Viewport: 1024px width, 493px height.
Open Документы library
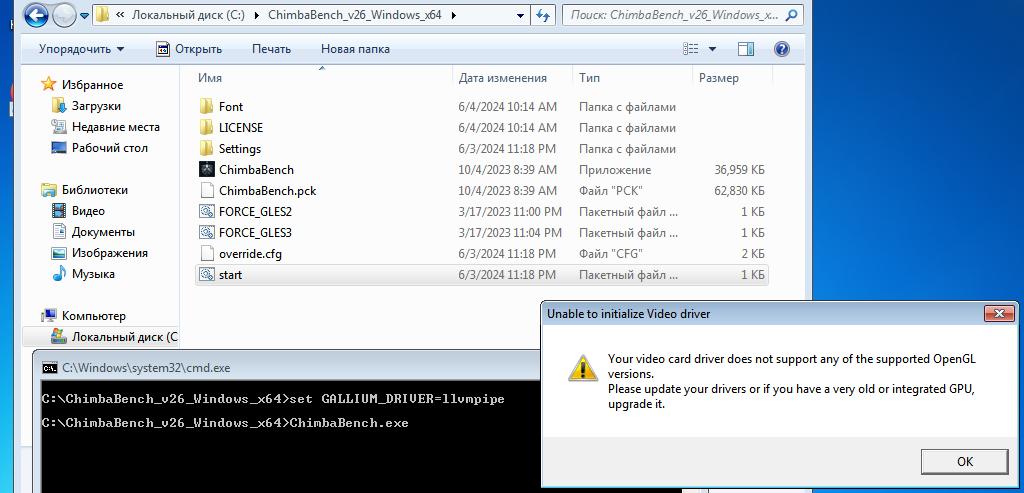(103, 232)
